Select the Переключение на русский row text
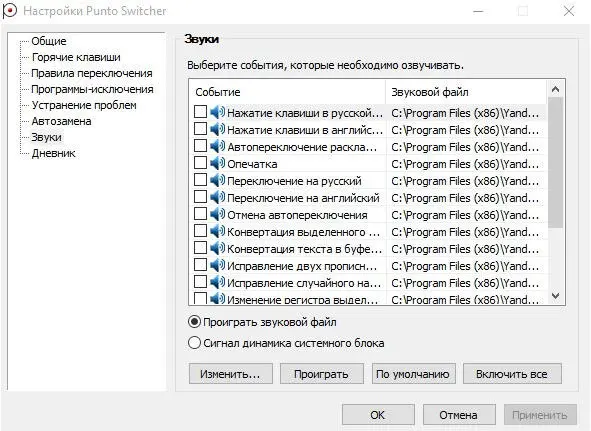Viewport: 591px width, 431px height. (x=294, y=181)
